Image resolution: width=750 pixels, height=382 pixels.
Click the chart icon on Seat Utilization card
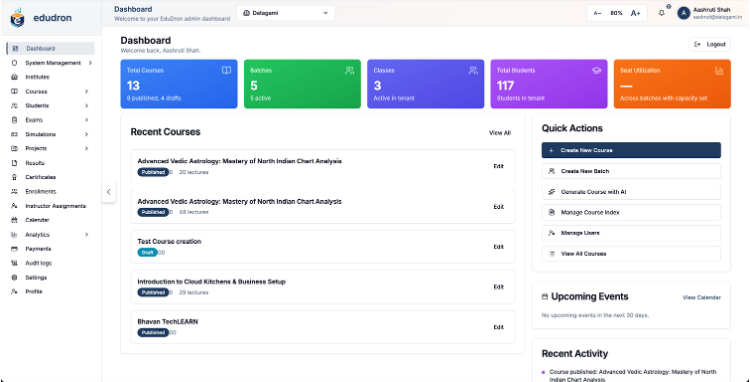[x=719, y=70]
